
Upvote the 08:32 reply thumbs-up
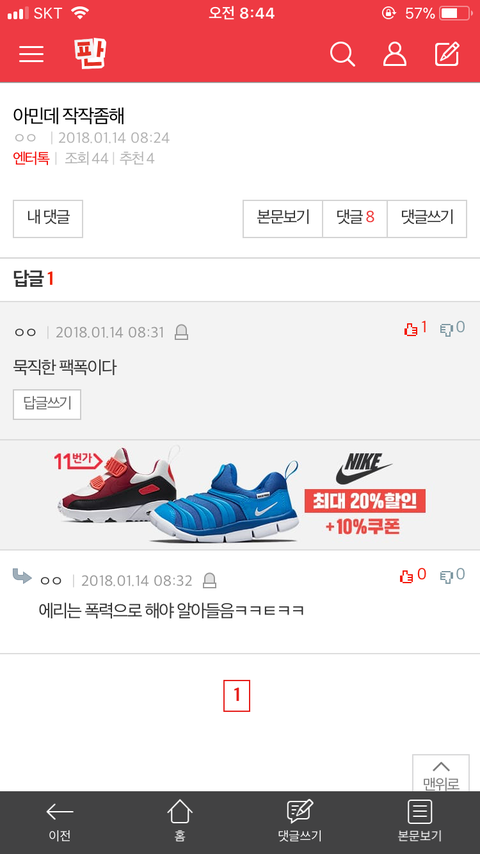pyautogui.click(x=412, y=575)
